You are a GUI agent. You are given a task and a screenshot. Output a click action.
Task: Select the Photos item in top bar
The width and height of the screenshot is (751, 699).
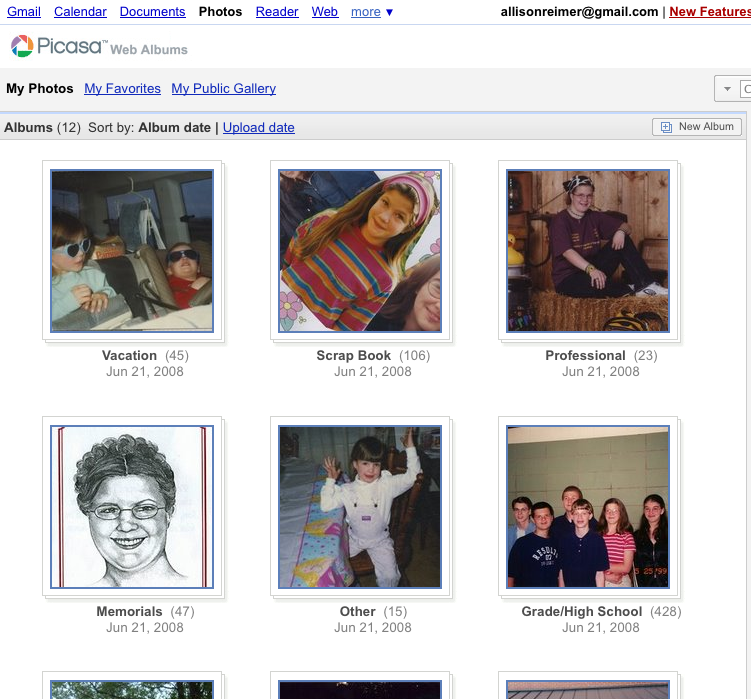[x=220, y=11]
